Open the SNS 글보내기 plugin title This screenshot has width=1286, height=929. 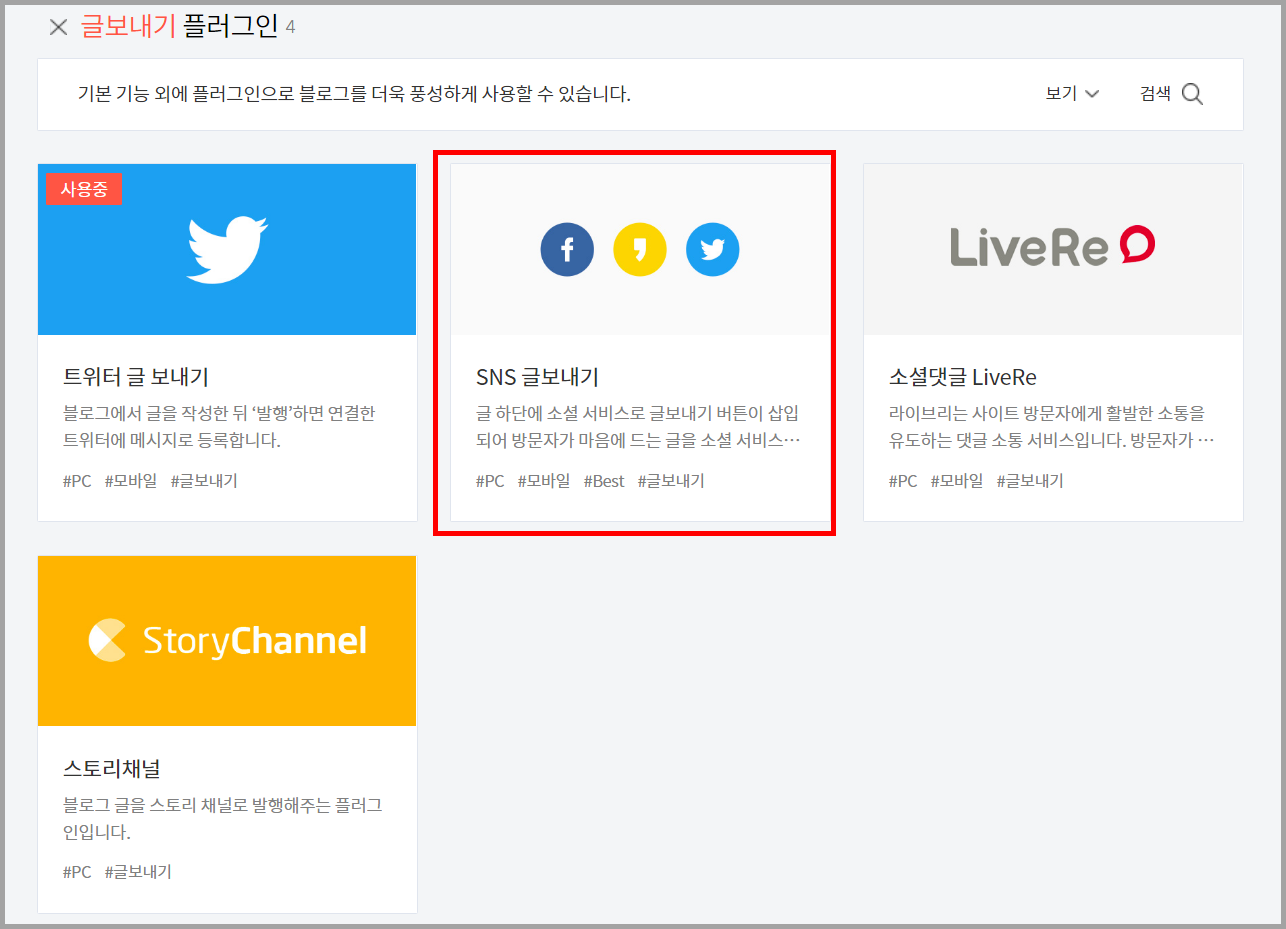(x=537, y=377)
